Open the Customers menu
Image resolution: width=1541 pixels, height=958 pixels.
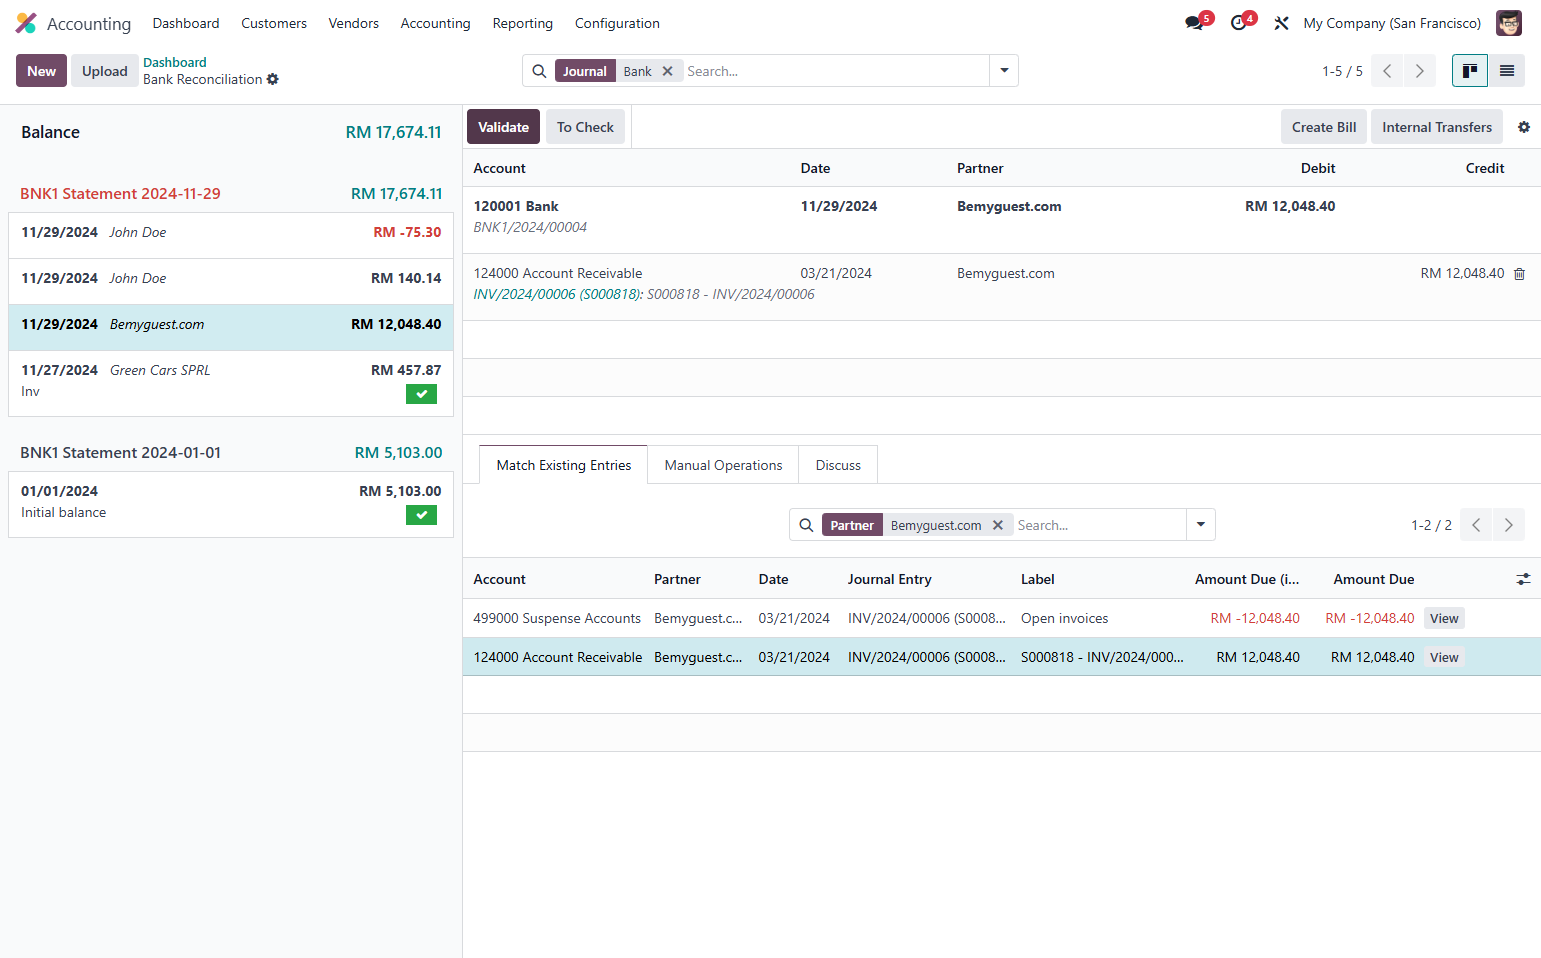point(274,23)
